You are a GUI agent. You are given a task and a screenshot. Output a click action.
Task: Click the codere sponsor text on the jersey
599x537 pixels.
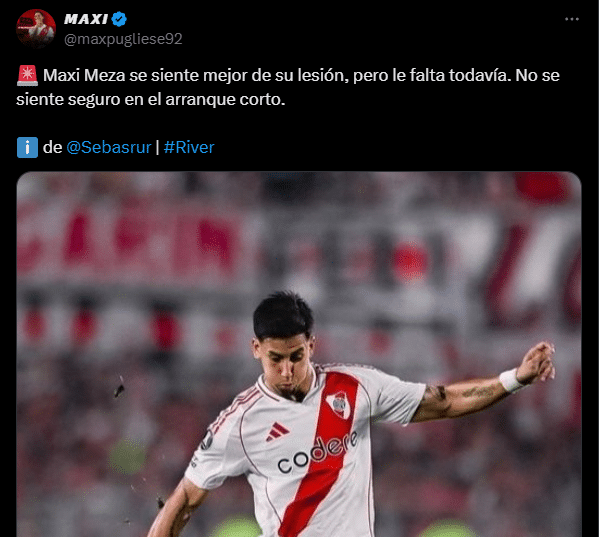click(317, 452)
